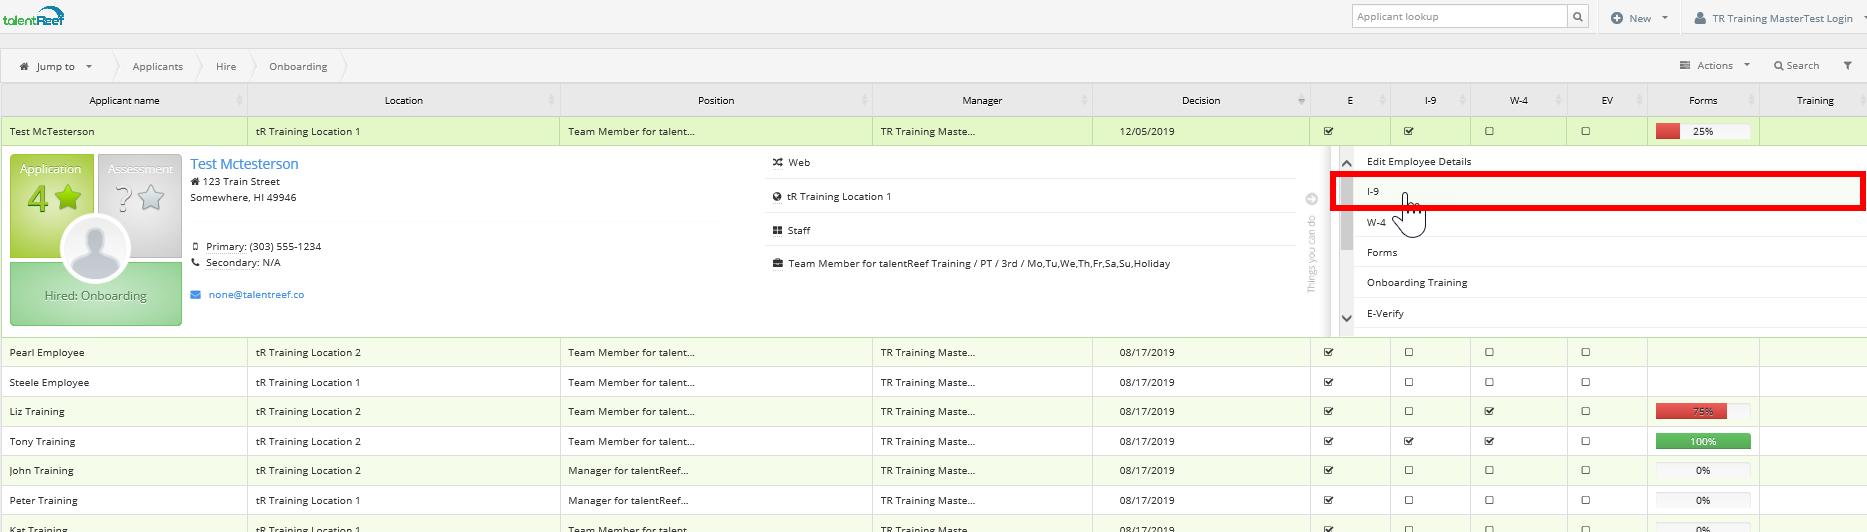Image resolution: width=1867 pixels, height=532 pixels.
Task: Click the applicant profile avatar
Action: (x=95, y=248)
